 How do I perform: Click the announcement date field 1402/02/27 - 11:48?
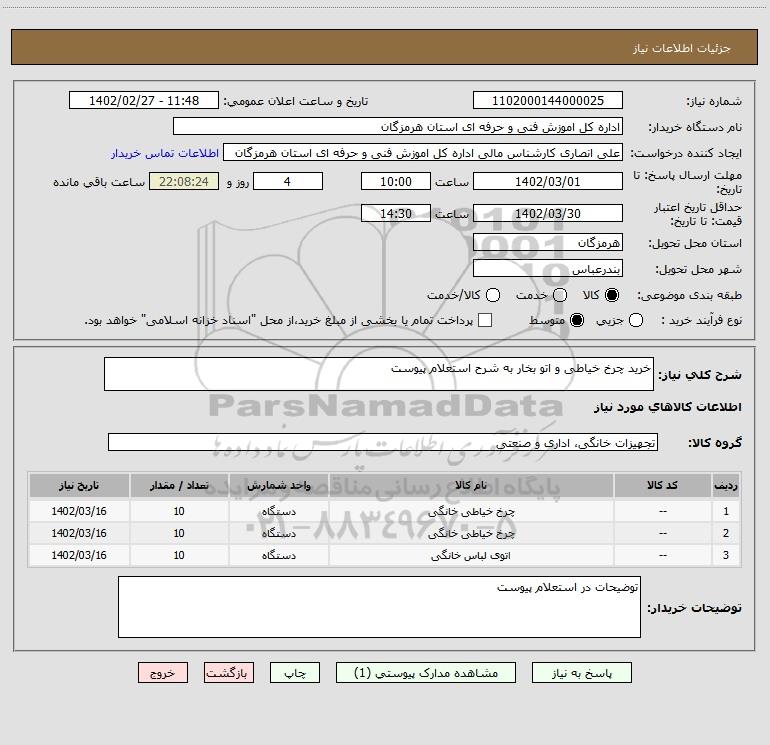(x=144, y=101)
